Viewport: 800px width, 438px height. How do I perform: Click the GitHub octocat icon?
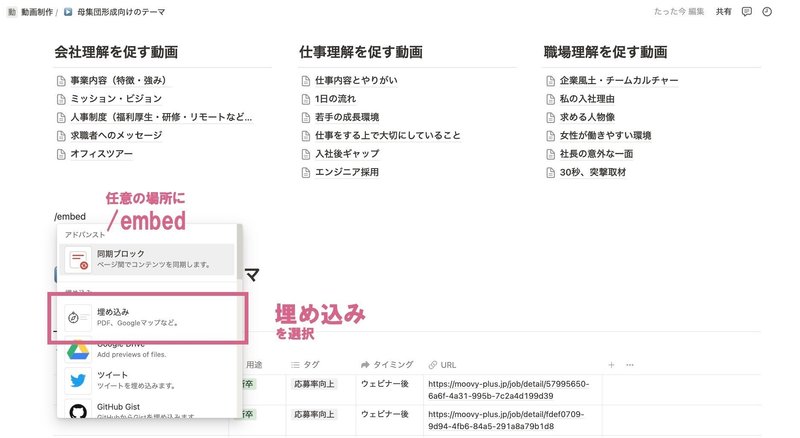[78, 410]
